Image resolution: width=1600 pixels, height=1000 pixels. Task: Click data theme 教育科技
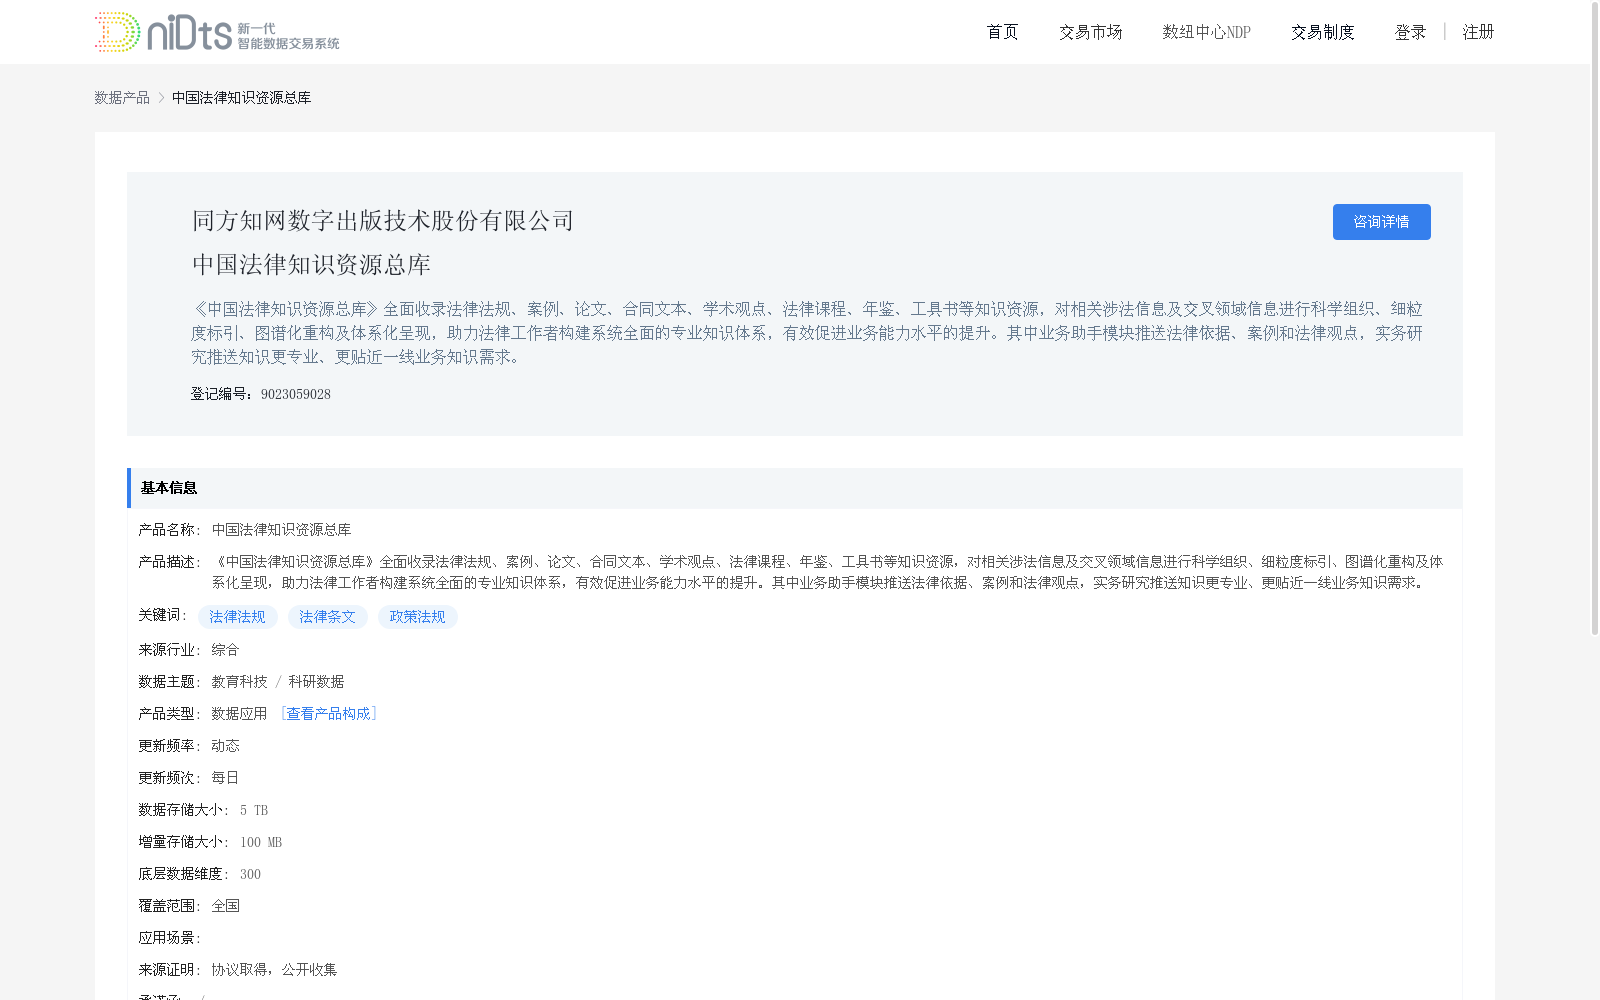coord(239,681)
